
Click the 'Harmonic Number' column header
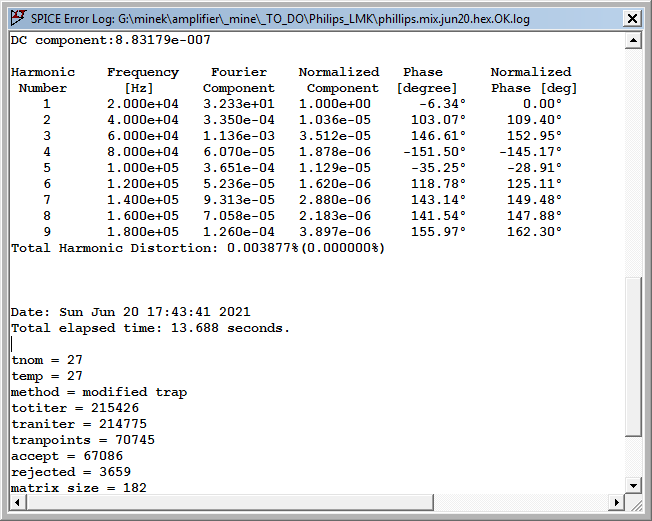click(43, 80)
